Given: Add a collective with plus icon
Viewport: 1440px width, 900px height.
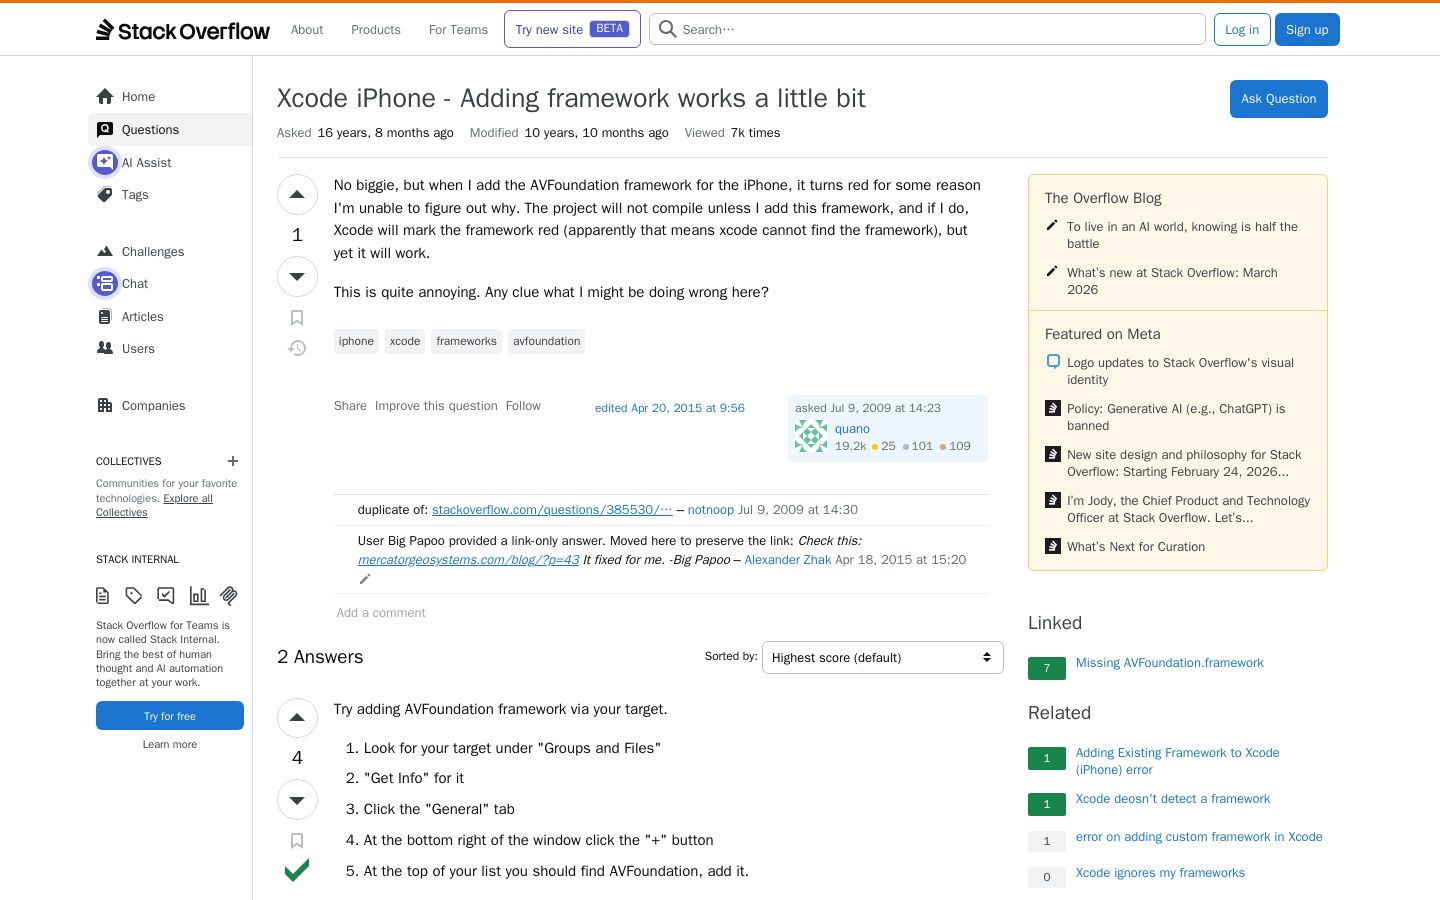Looking at the screenshot, I should coord(233,461).
